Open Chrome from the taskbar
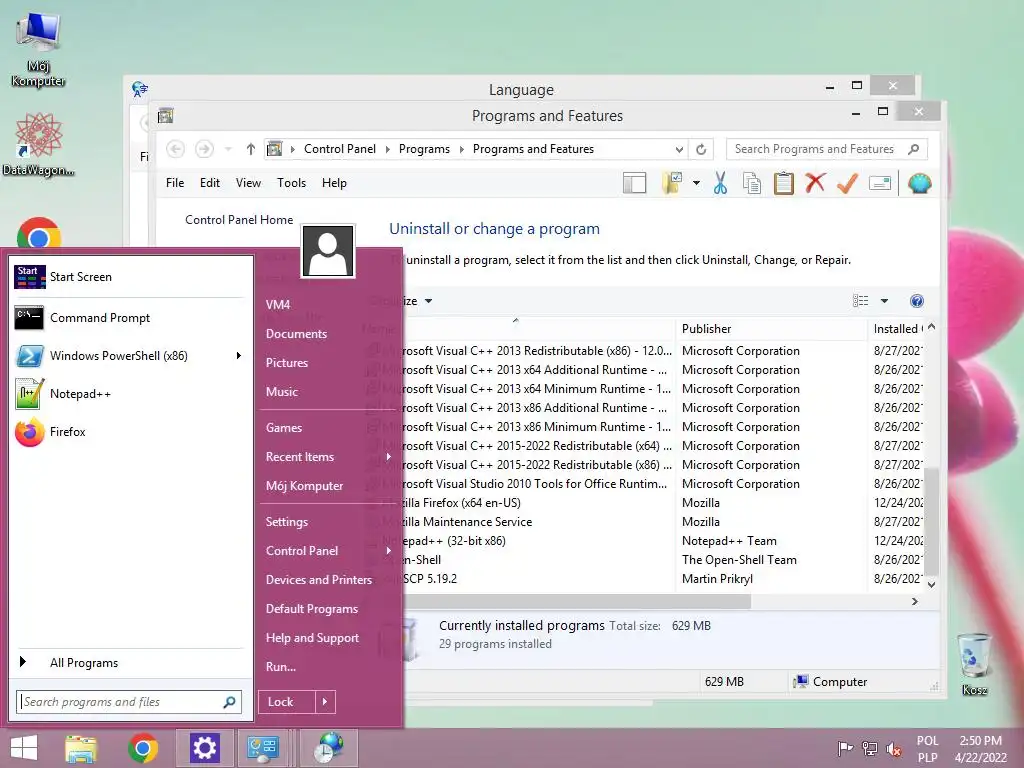 pos(143,748)
